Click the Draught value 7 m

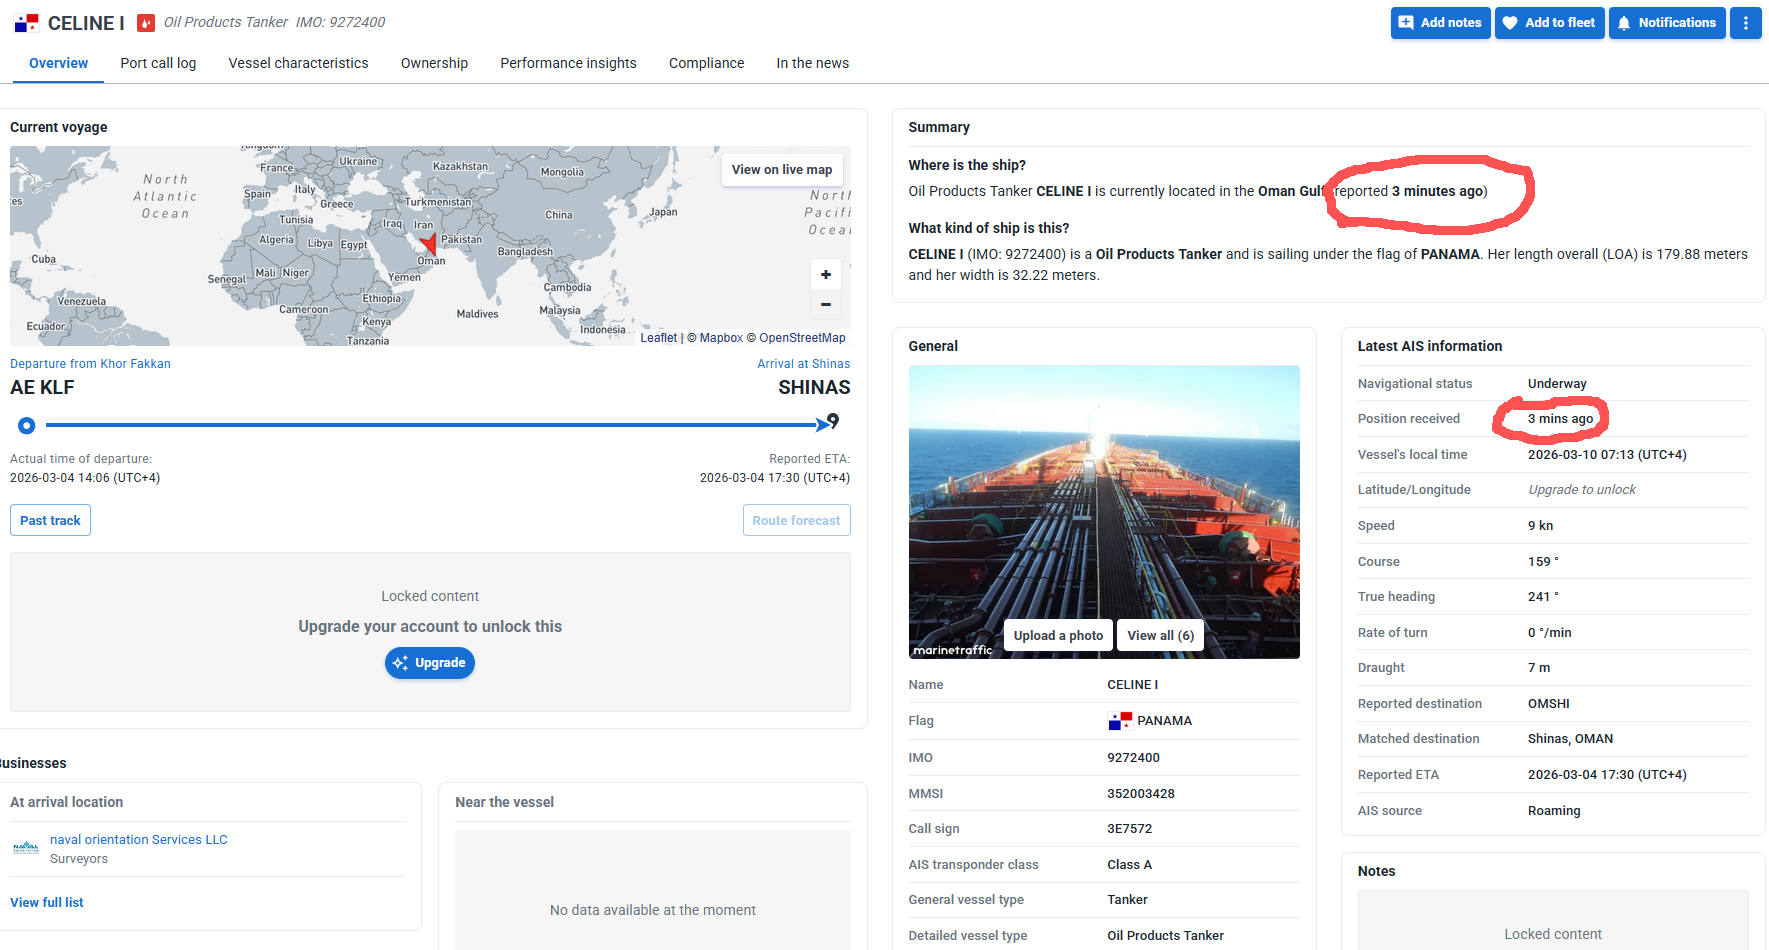point(1539,668)
